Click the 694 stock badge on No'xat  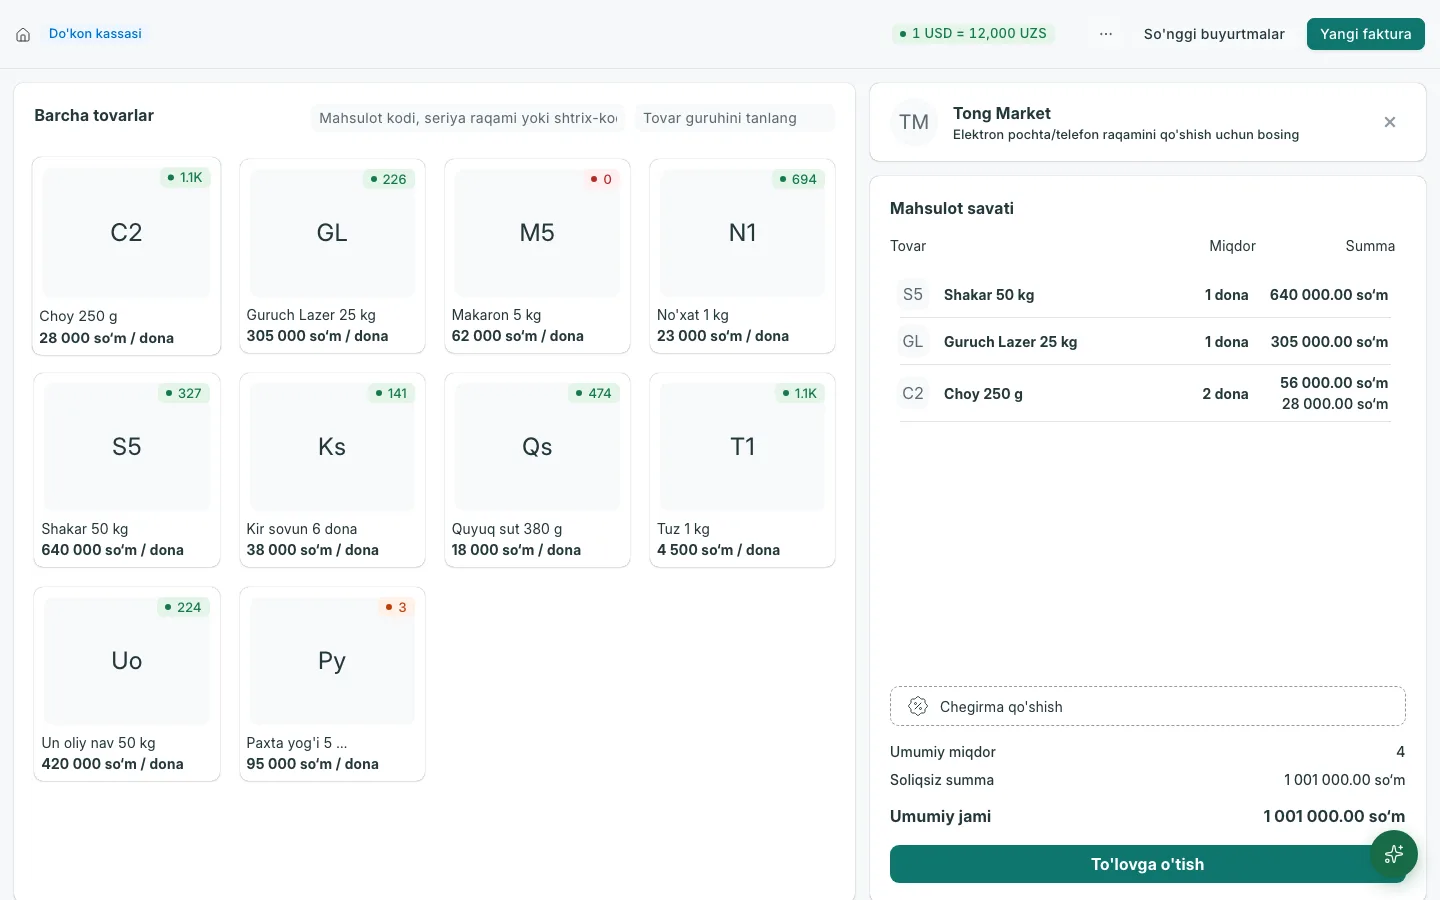click(798, 180)
